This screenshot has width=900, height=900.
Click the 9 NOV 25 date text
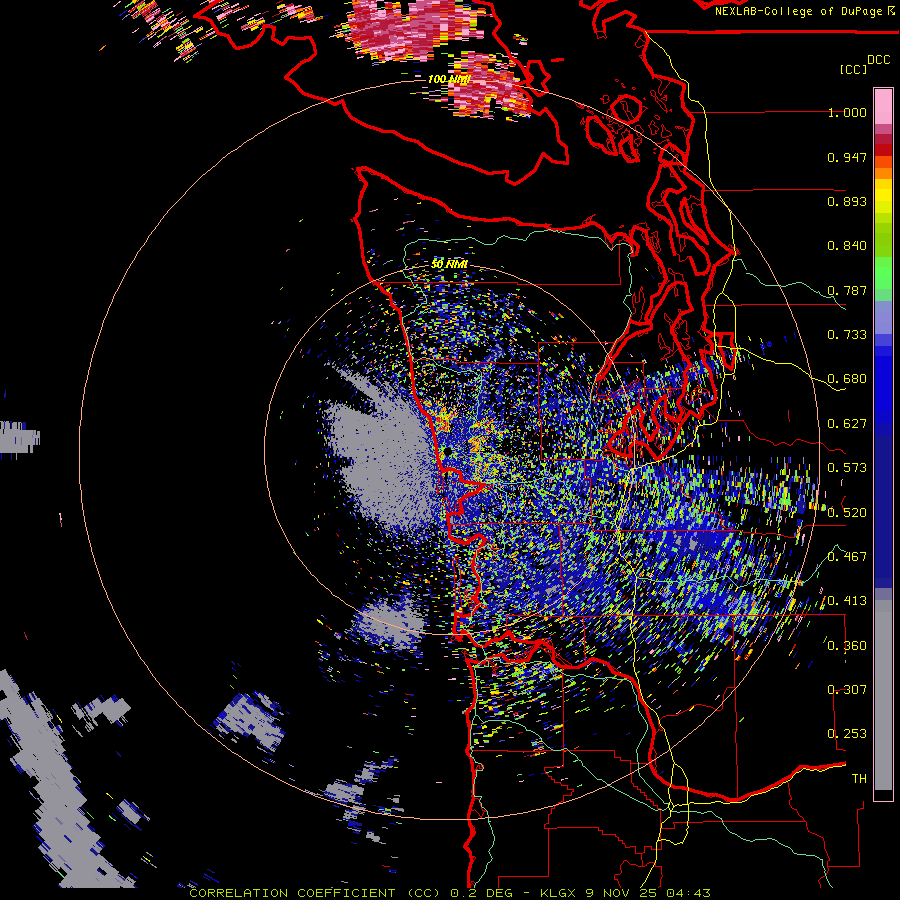623,893
